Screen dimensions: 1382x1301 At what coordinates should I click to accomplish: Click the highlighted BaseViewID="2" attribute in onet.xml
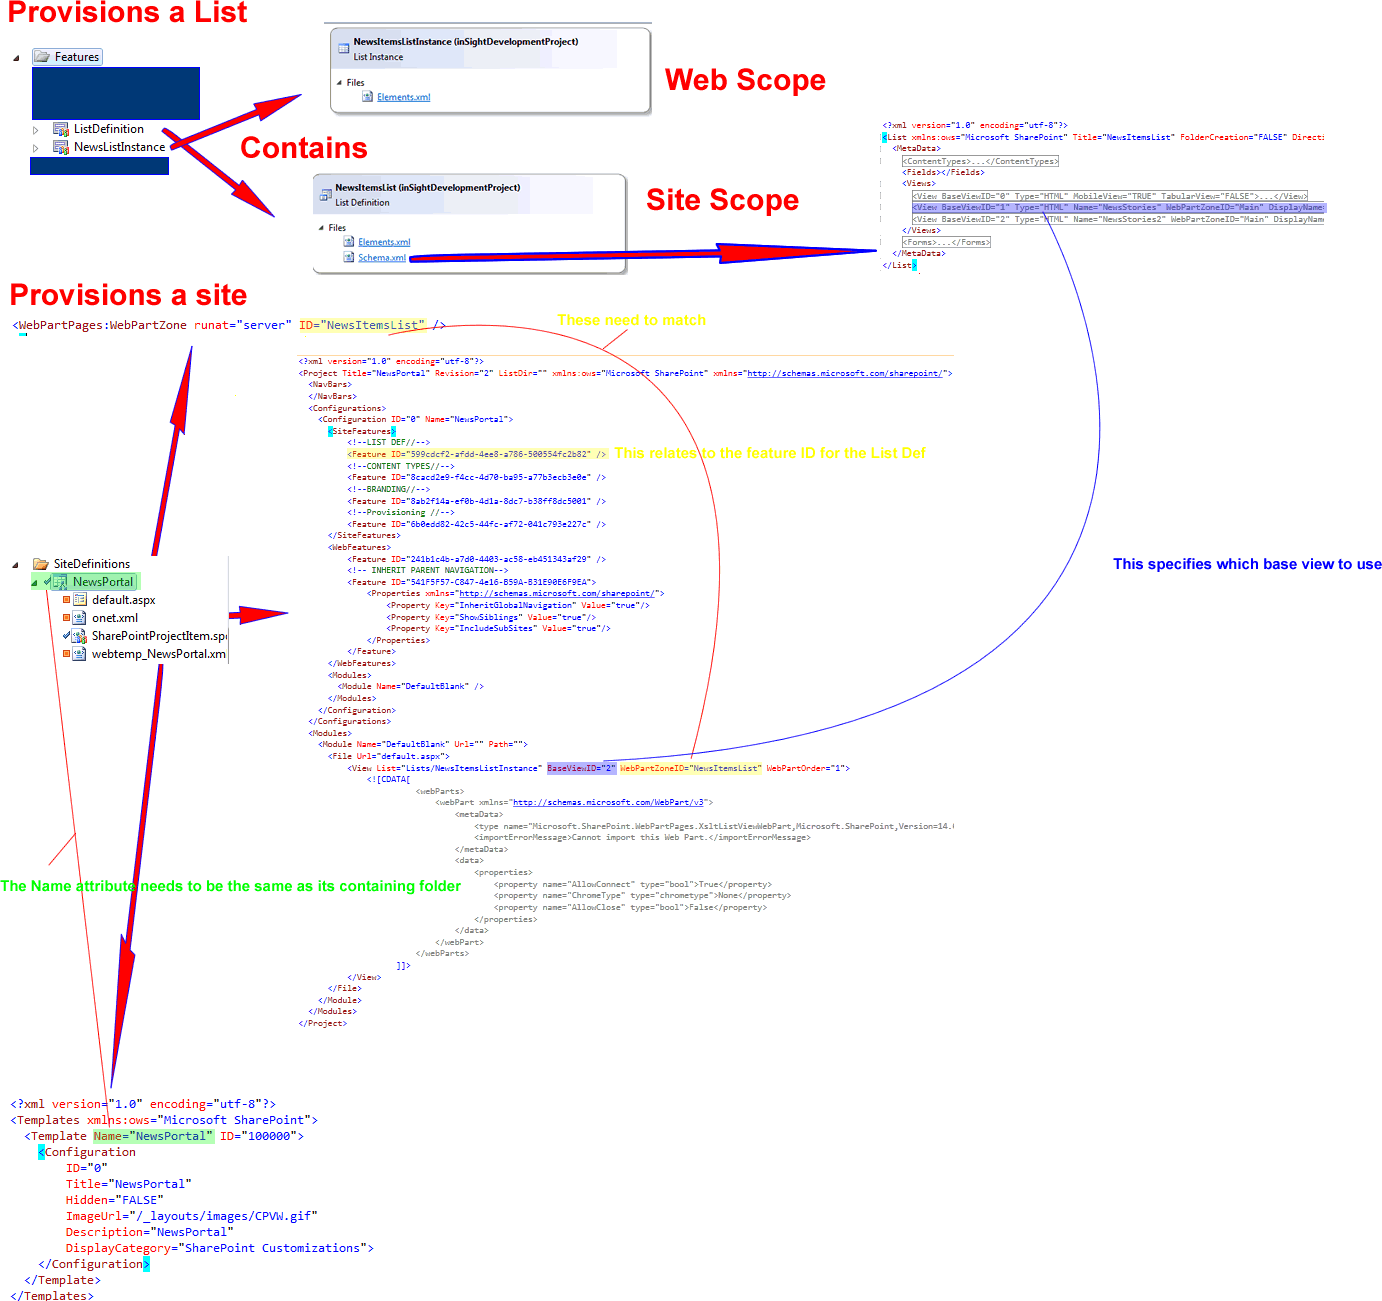point(581,768)
